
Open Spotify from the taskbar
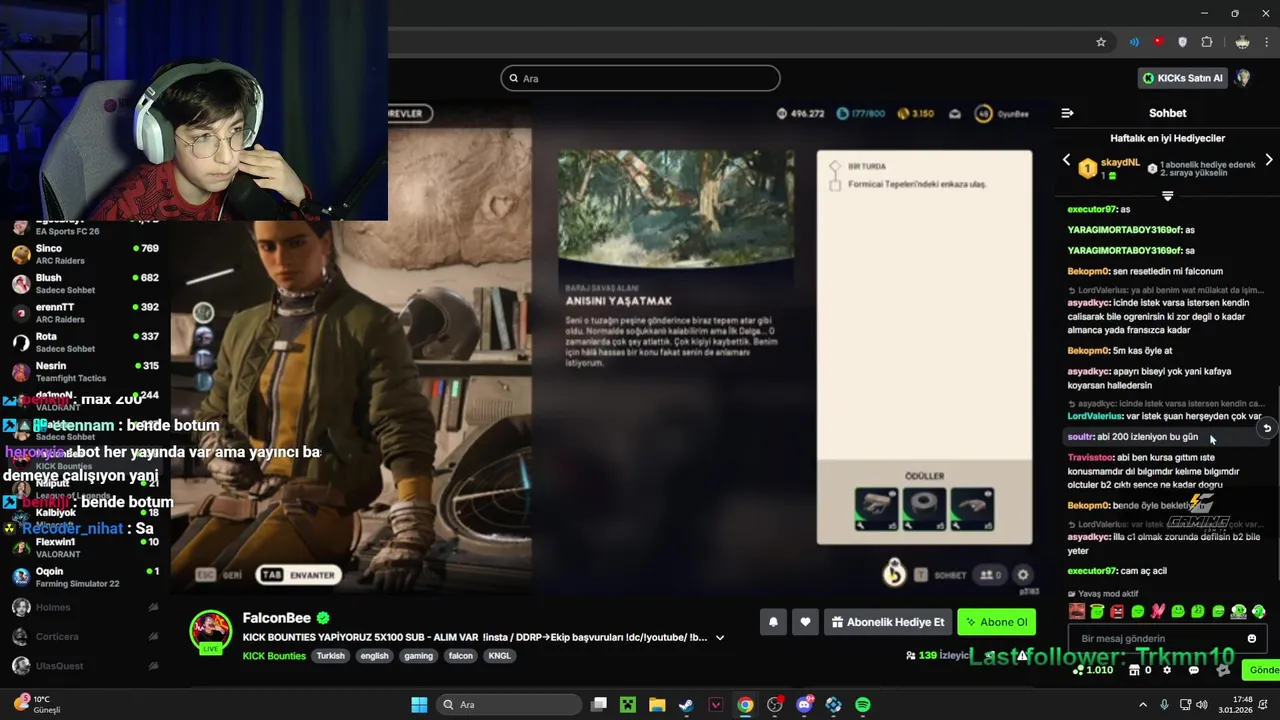[863, 705]
